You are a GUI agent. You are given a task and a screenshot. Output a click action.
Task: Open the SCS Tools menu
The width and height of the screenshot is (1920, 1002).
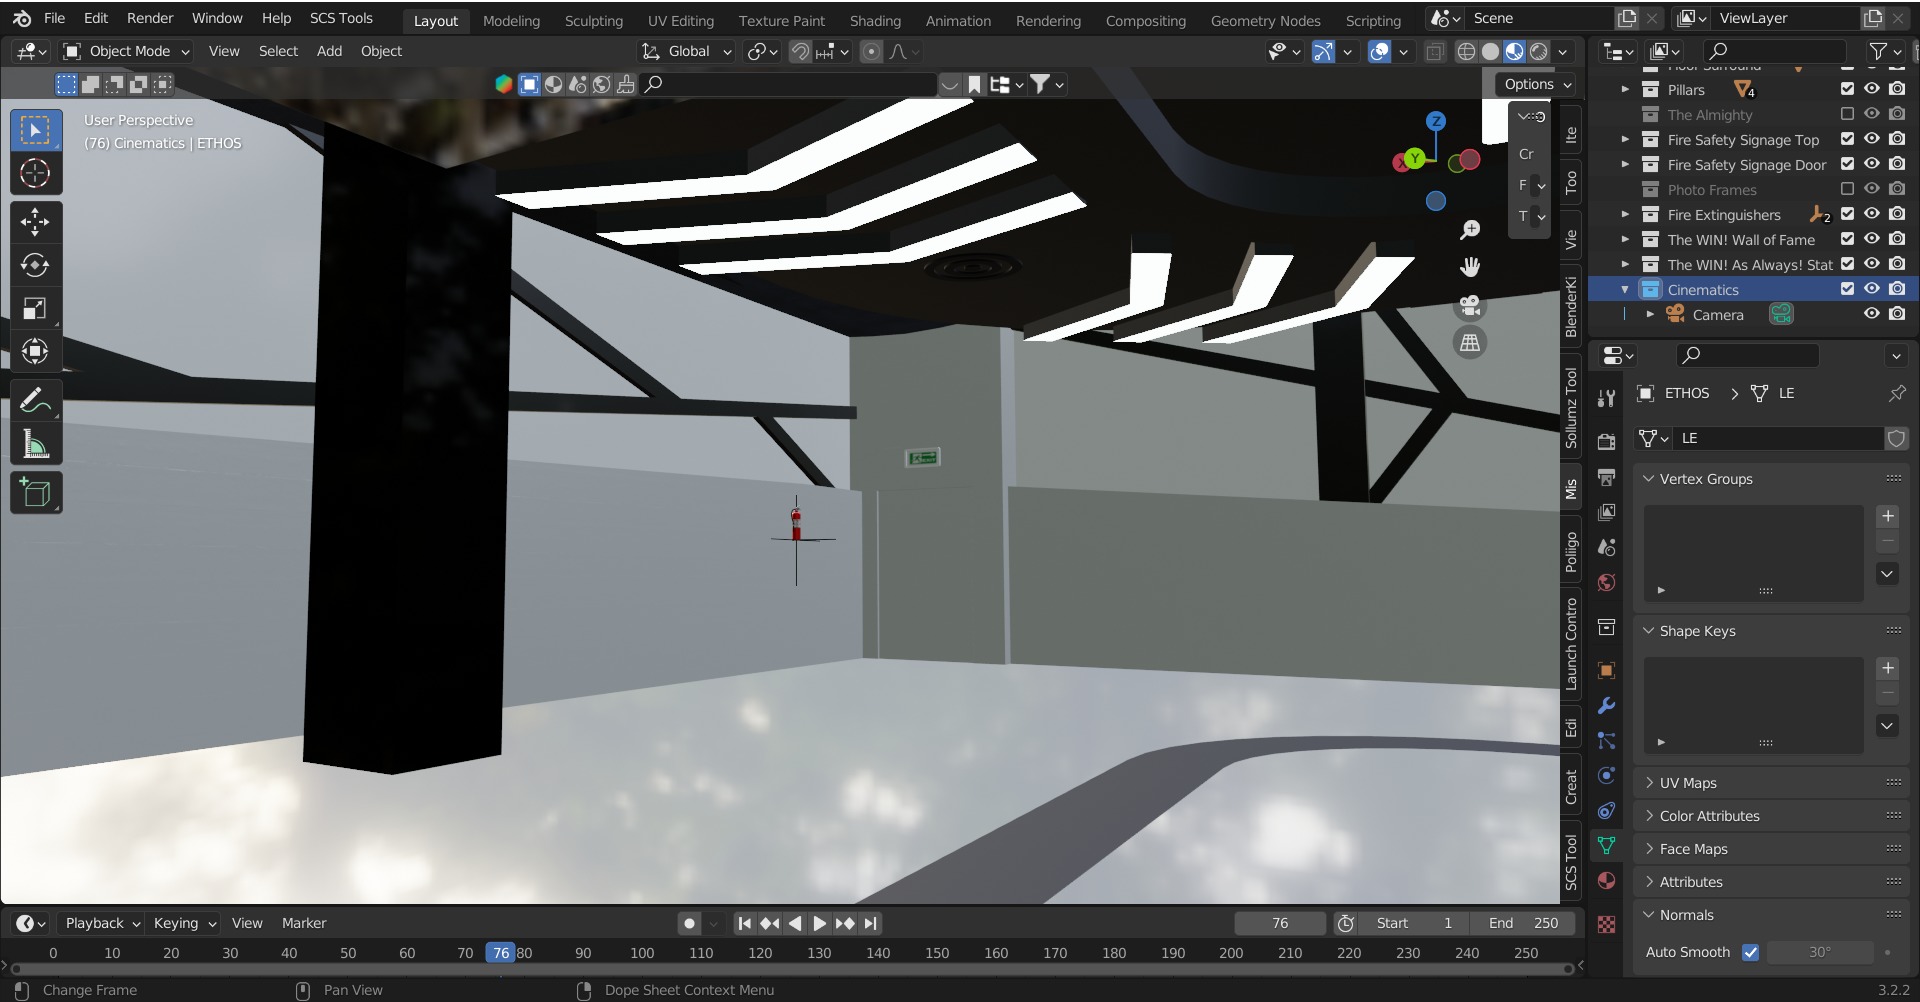(341, 18)
